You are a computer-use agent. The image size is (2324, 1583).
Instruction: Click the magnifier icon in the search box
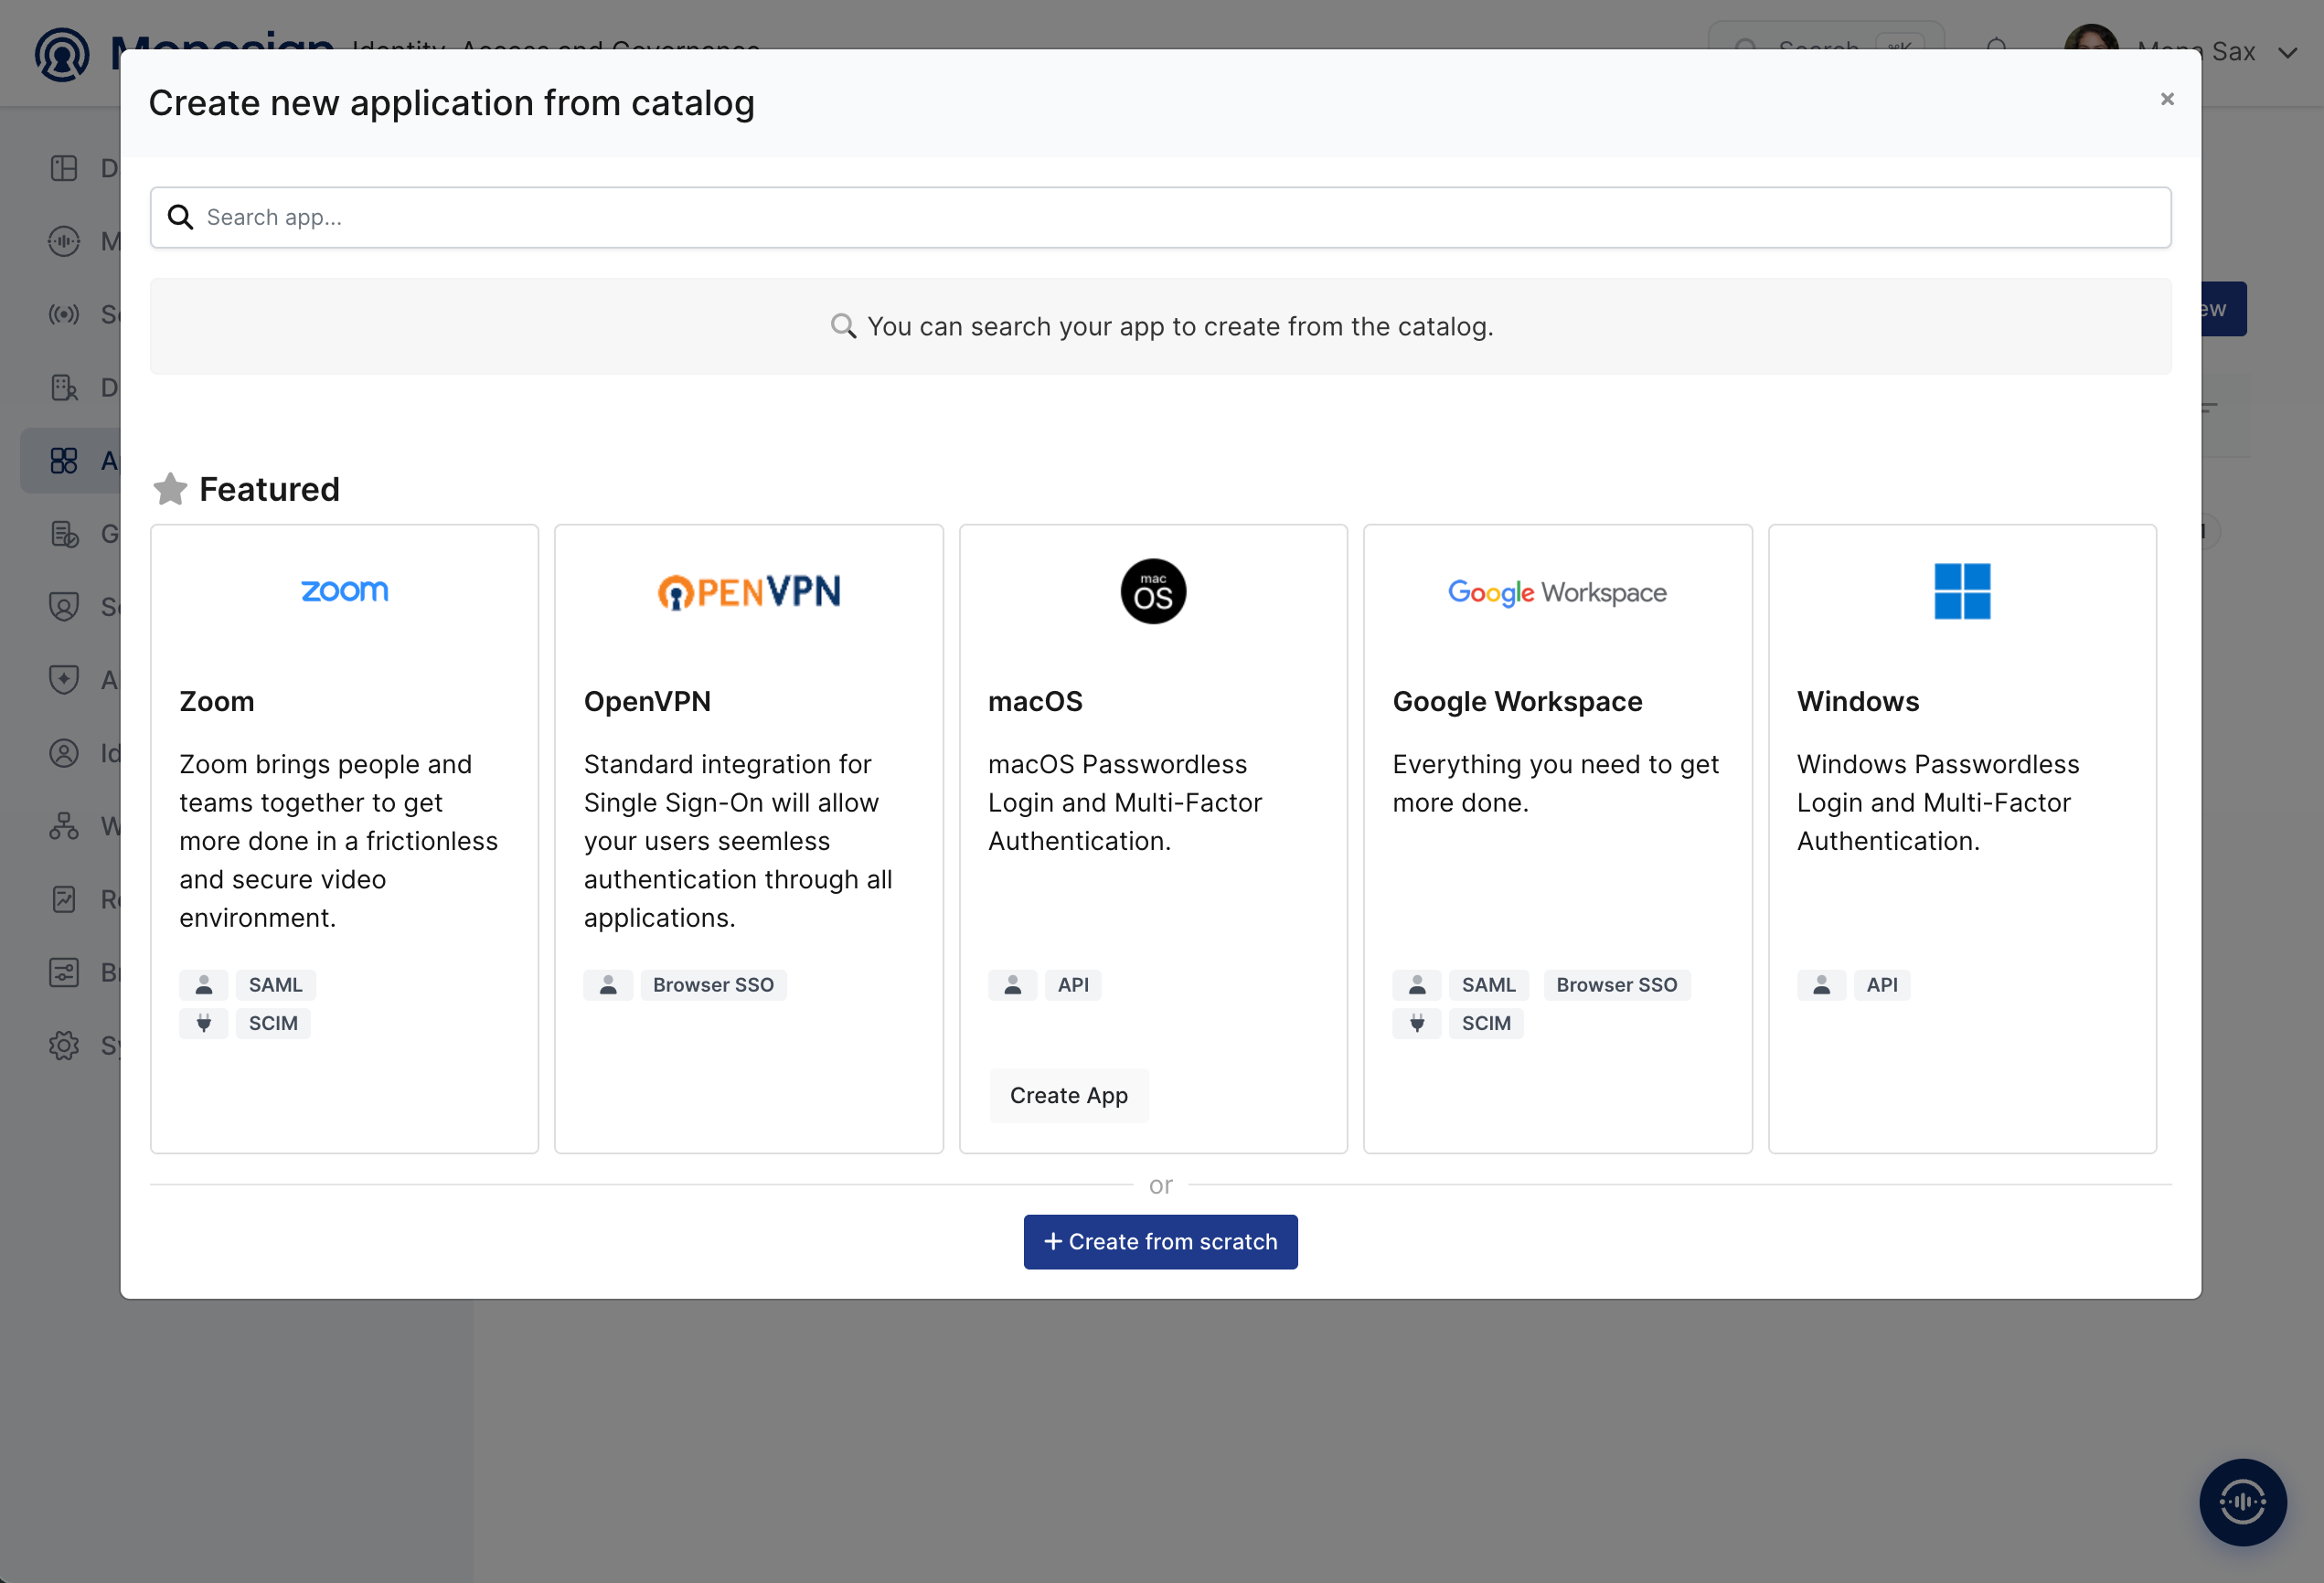tap(180, 217)
